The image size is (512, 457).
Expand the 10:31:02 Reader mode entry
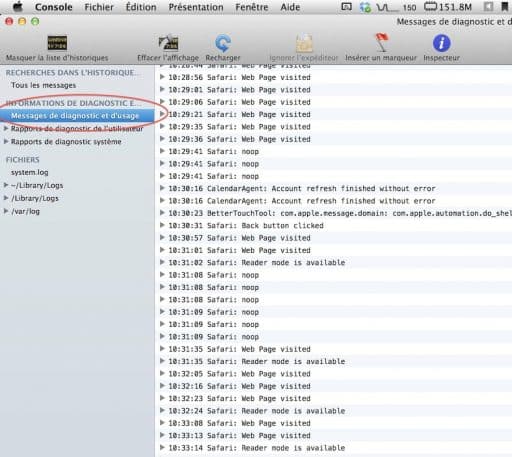pyautogui.click(x=162, y=262)
